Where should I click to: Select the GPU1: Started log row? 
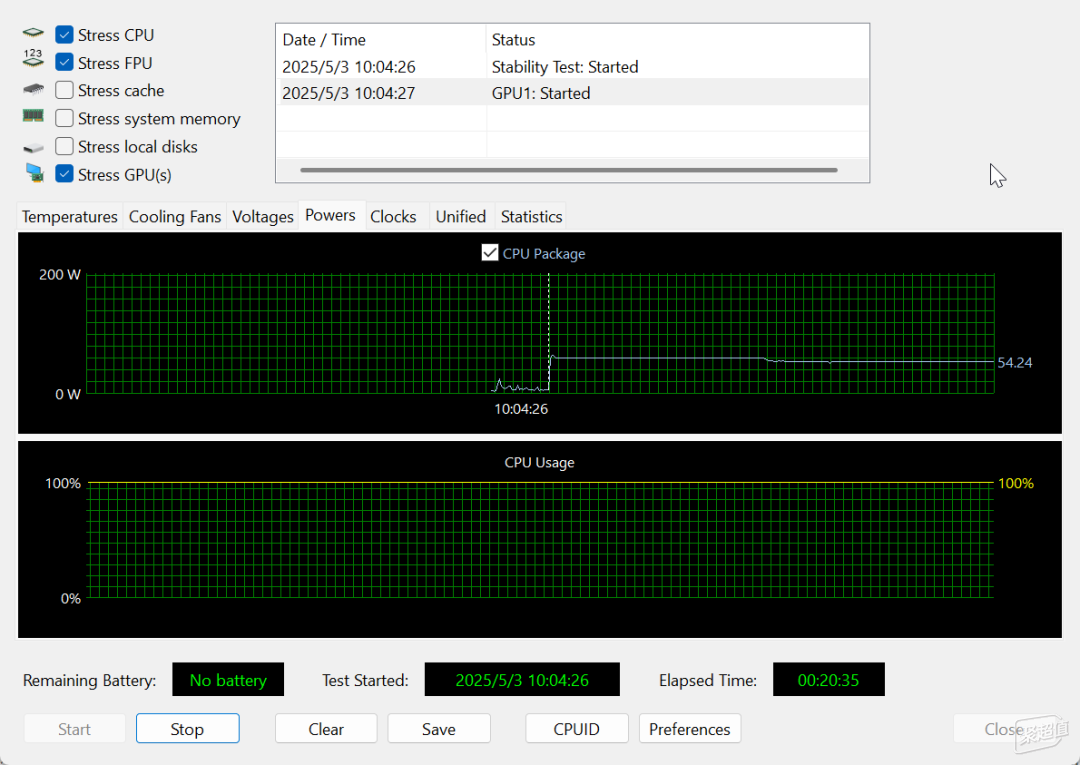coord(572,93)
